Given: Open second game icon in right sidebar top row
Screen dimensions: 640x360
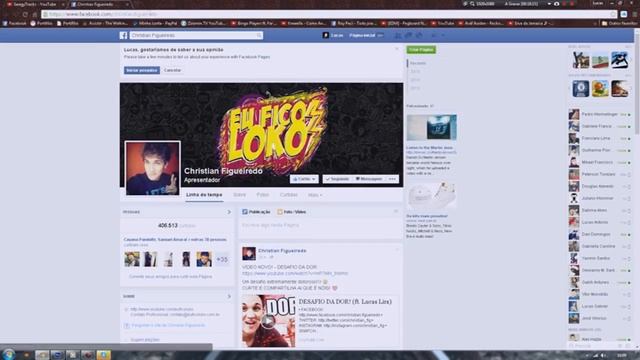Looking at the screenshot, I should [600, 60].
